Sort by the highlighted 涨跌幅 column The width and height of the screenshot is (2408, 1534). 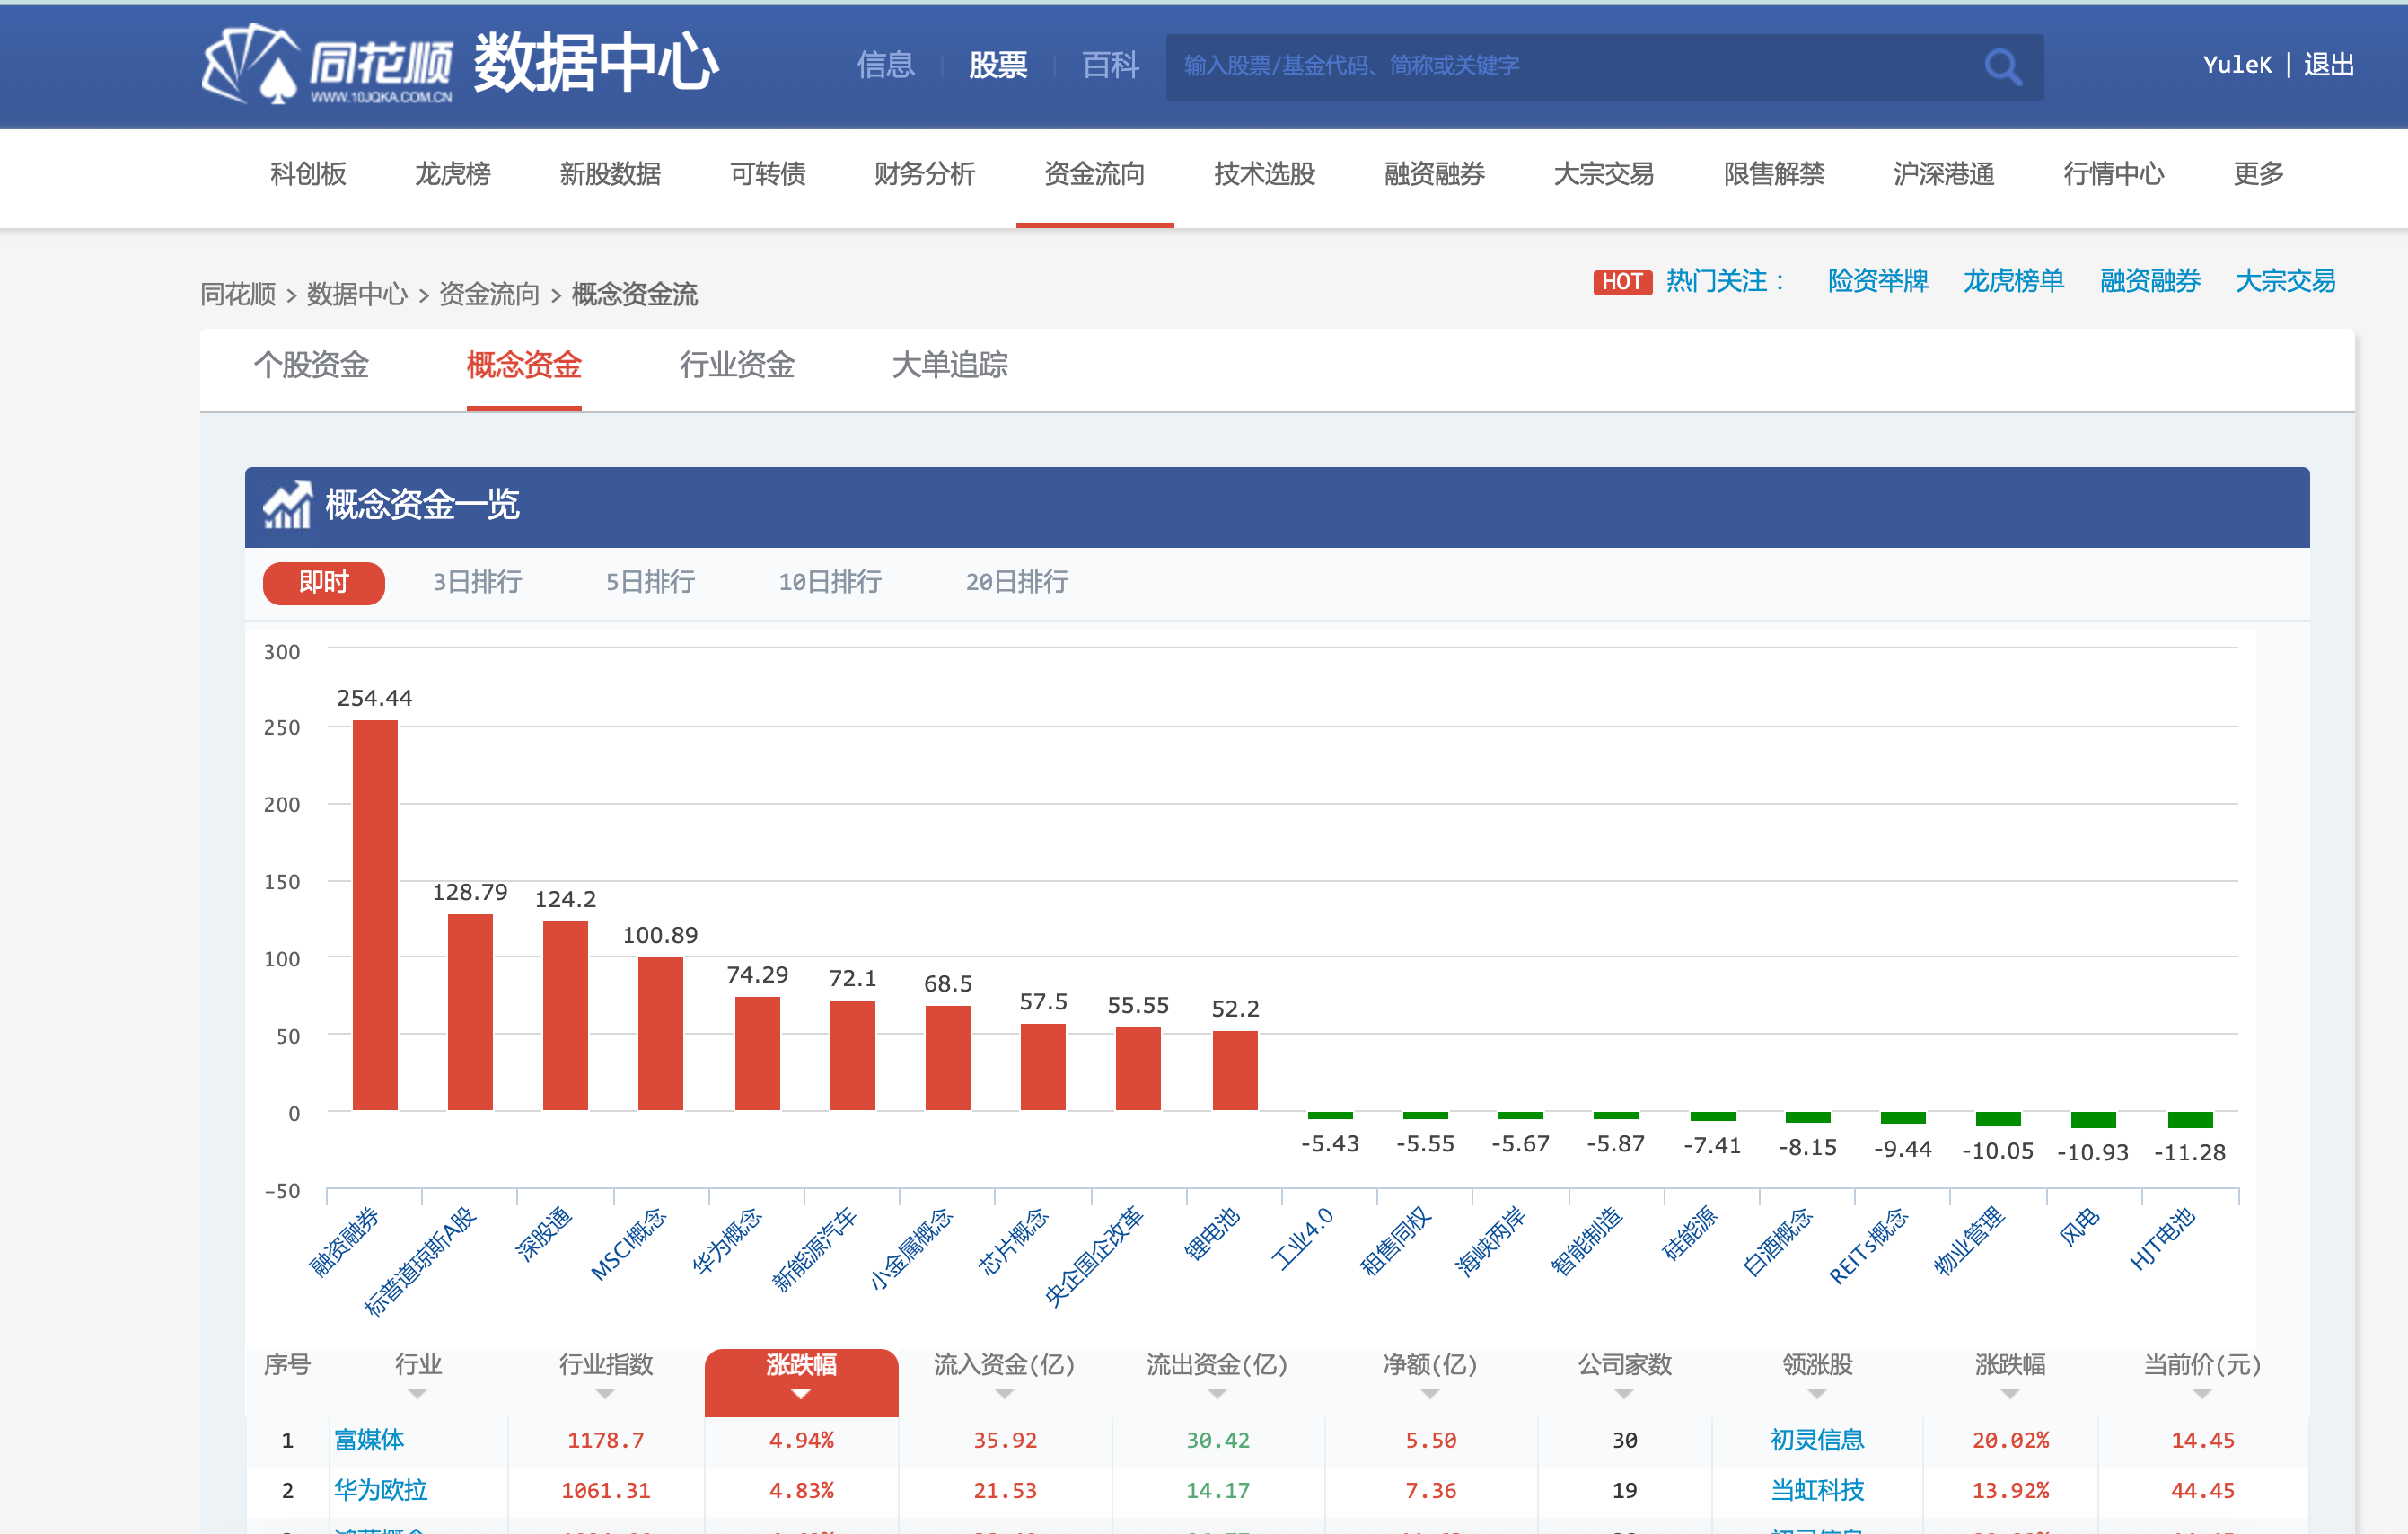[x=801, y=1381]
